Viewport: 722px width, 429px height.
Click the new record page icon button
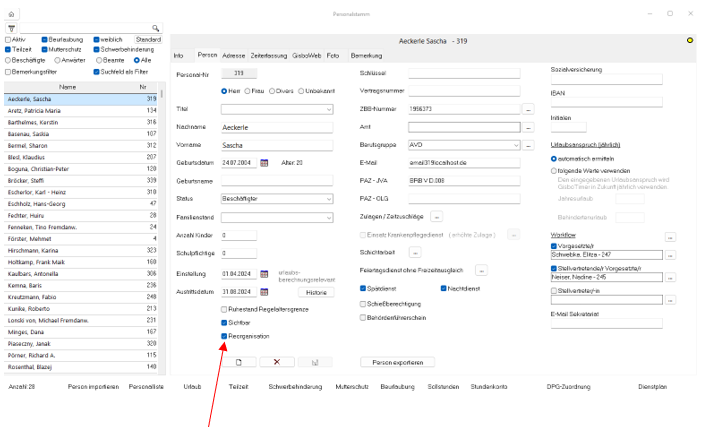[239, 361]
